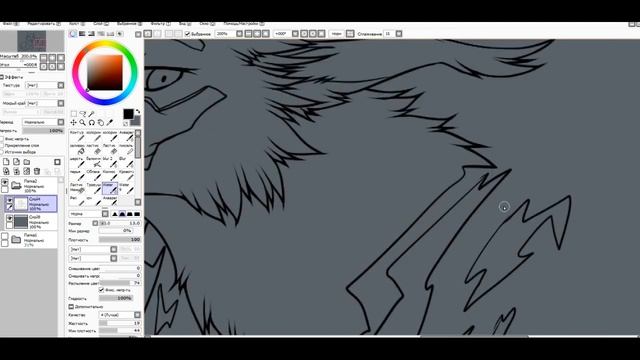Click the brush Плотность slider
Image resolution: width=640 pixels, height=360 pixels.
[120, 240]
